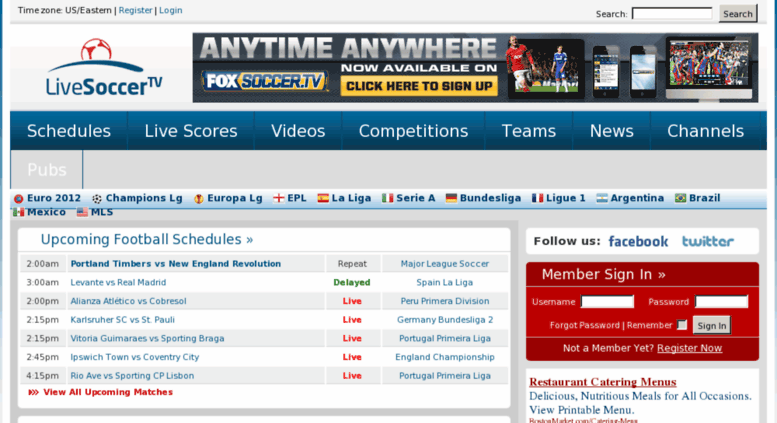The image size is (777, 423).
Task: Click Portugal Primeira Liga in Vitoria Guimaraes row
Action: click(x=444, y=339)
